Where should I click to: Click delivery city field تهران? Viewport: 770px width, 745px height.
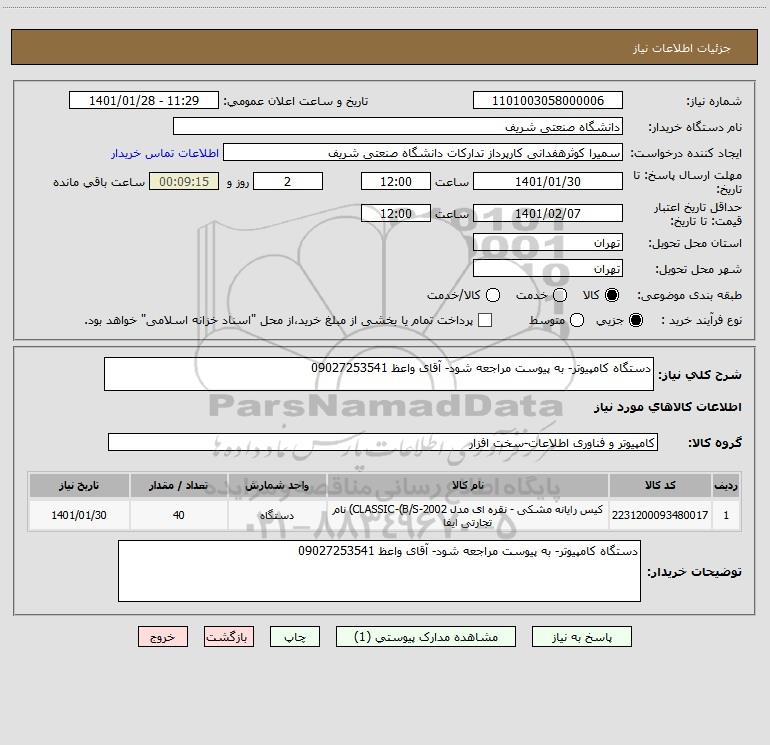coord(548,269)
